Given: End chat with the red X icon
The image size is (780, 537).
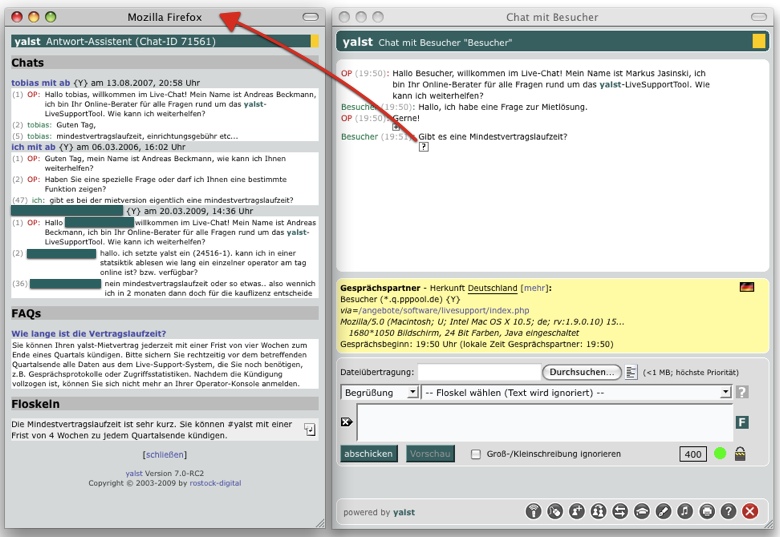Looking at the screenshot, I should point(750,511).
